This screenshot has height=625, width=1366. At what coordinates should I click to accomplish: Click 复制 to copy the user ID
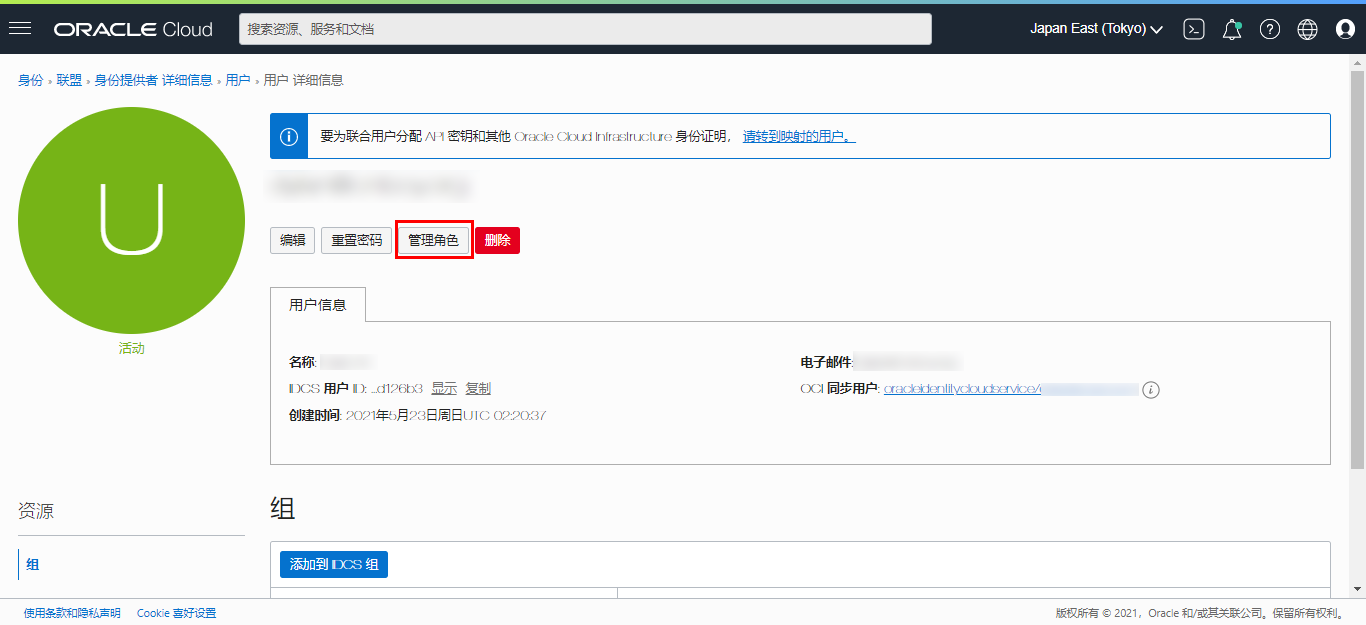click(478, 388)
